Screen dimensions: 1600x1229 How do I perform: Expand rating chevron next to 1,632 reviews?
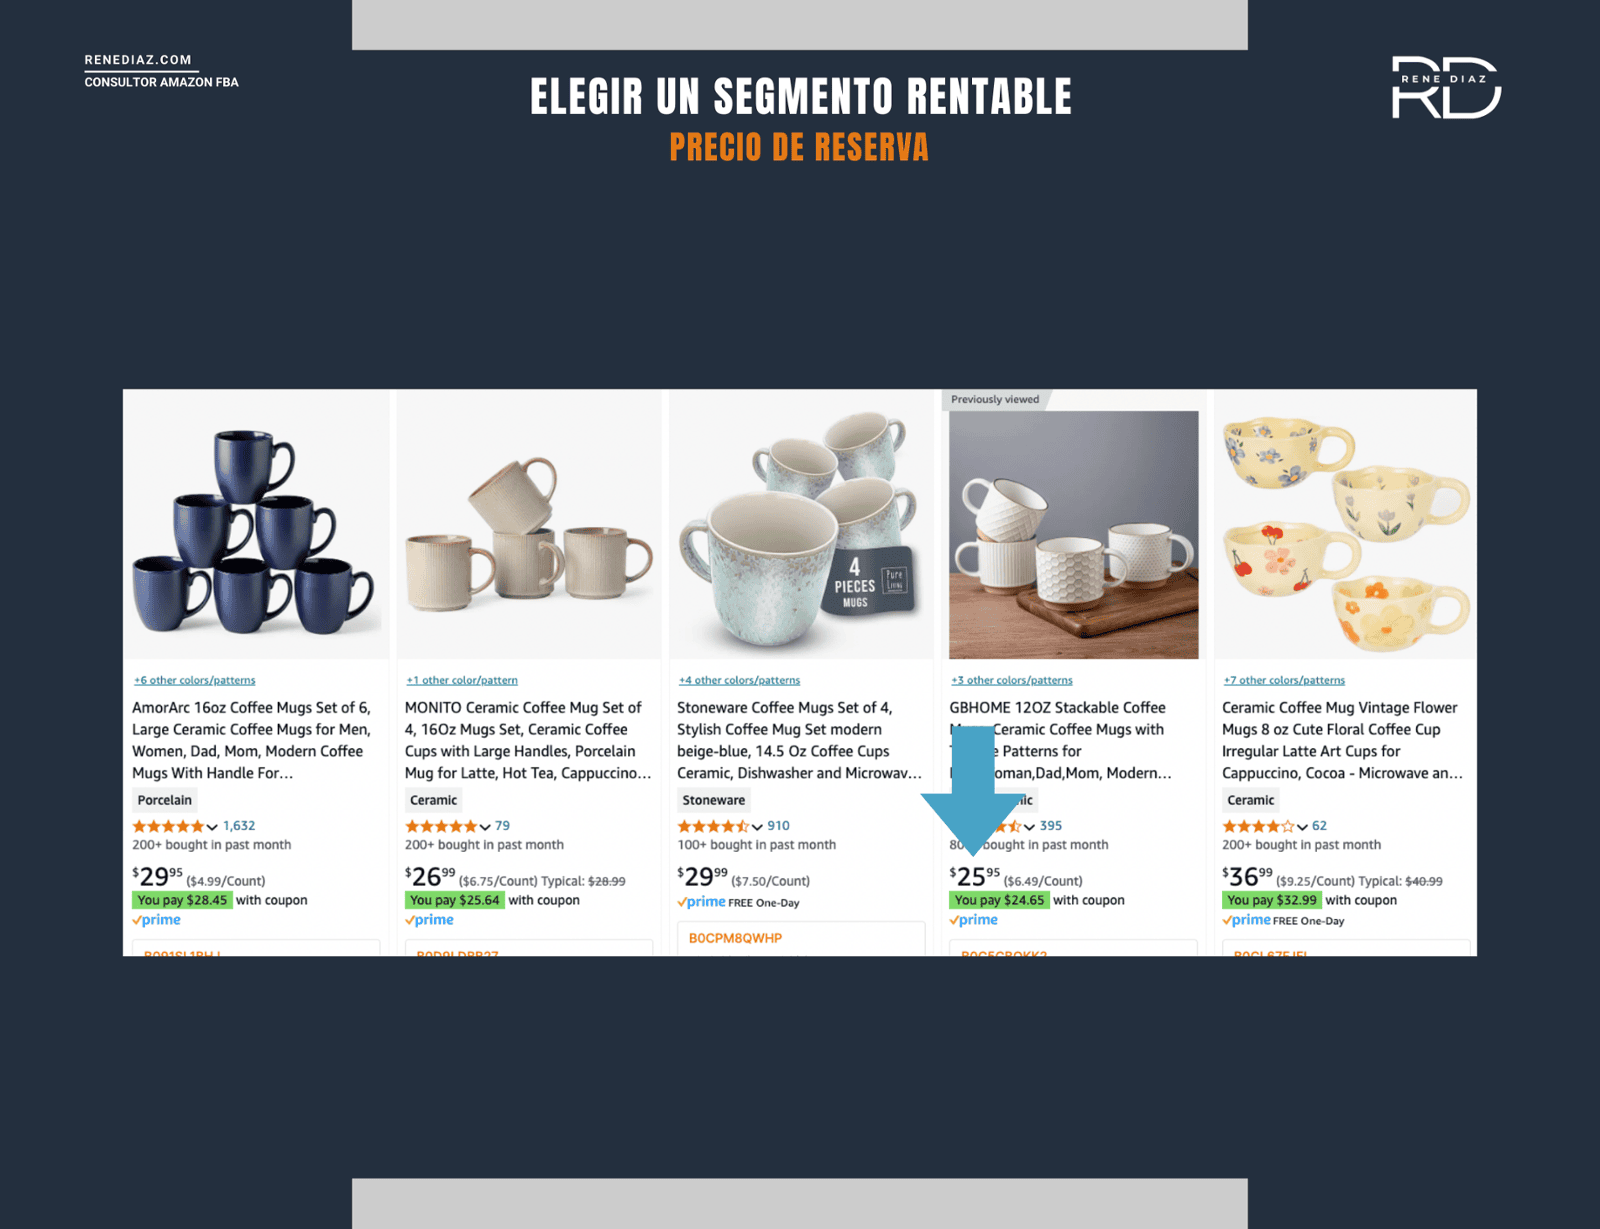[x=212, y=827]
